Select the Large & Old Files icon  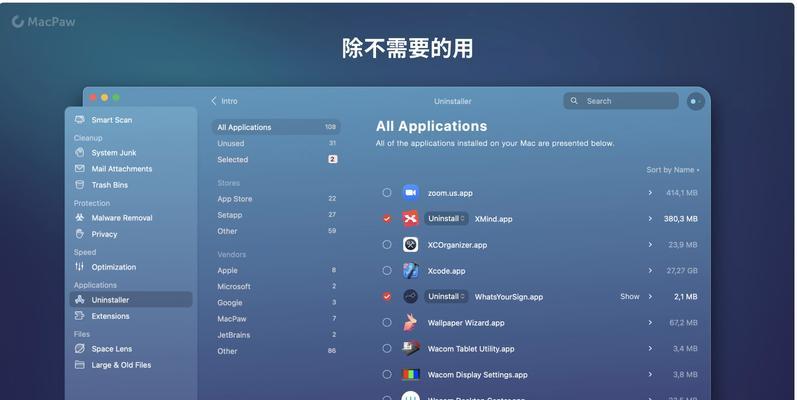80,364
